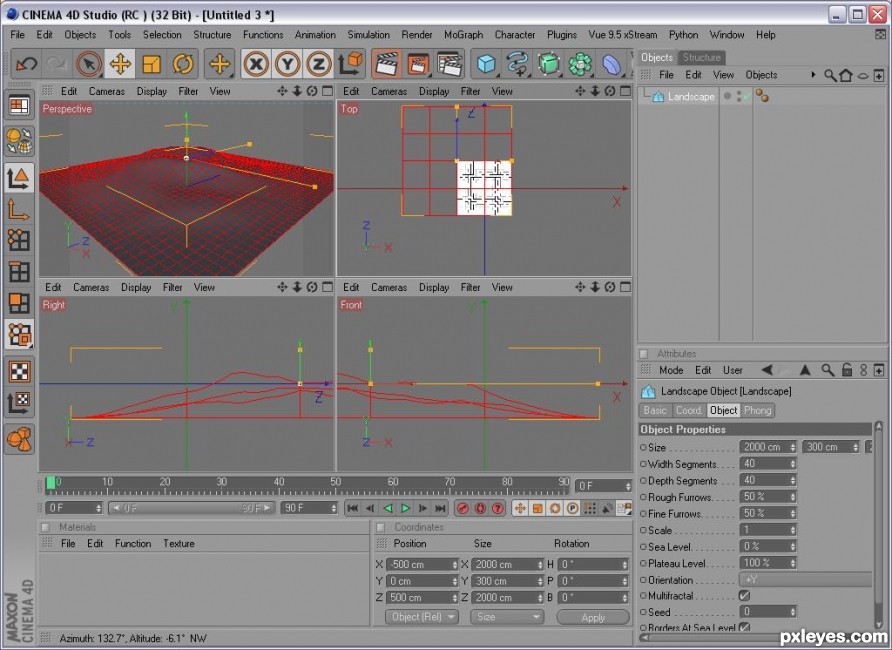Toggle the green enable checkmark for Landscape

[747, 97]
